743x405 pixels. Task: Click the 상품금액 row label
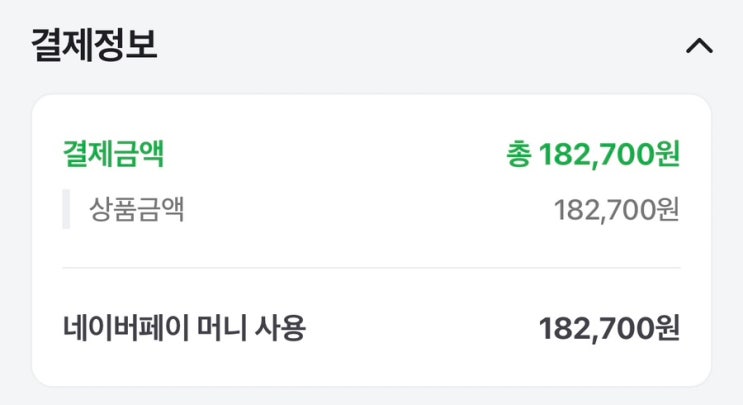tap(137, 210)
